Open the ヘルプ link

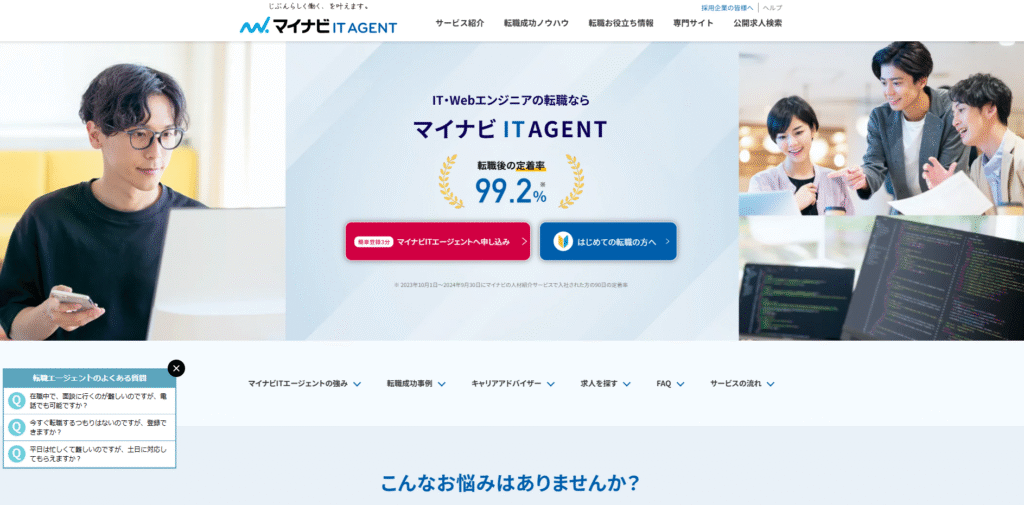[773, 8]
